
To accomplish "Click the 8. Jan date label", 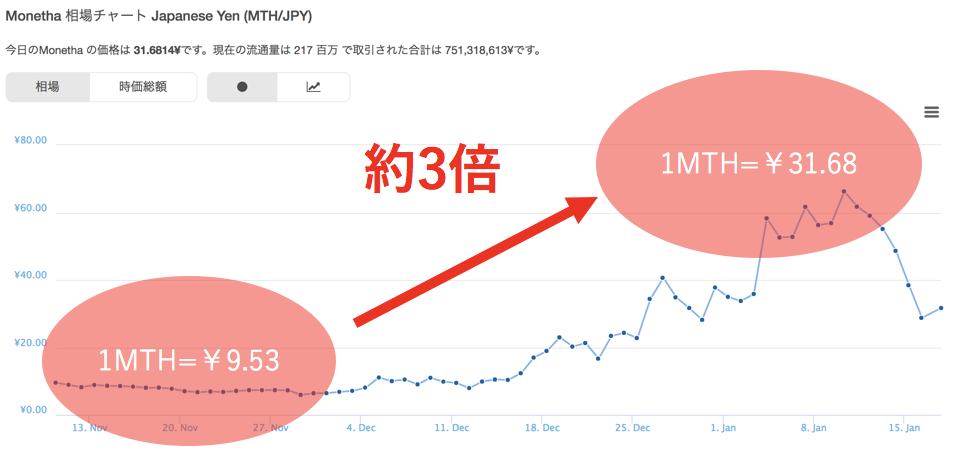I will click(x=814, y=428).
